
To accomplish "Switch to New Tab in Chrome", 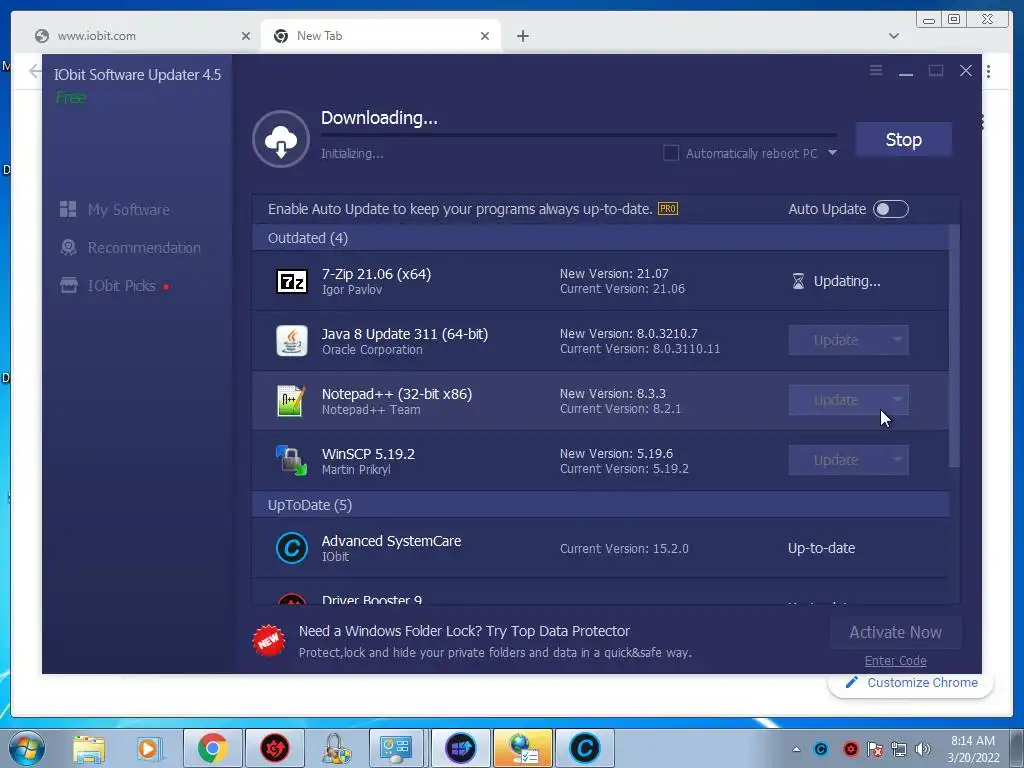I will pyautogui.click(x=381, y=36).
